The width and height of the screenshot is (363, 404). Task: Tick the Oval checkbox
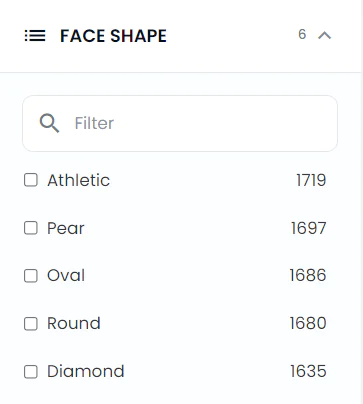pyautogui.click(x=31, y=276)
